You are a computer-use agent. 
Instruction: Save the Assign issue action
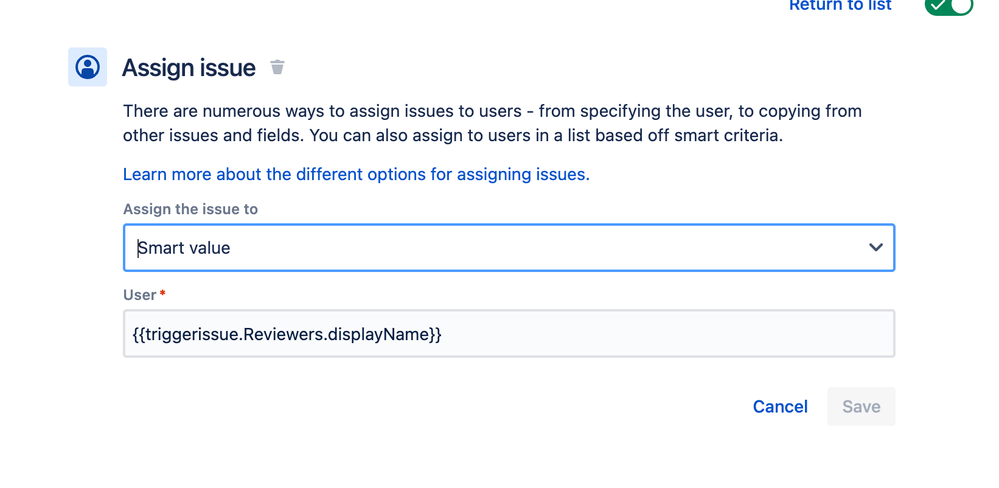(861, 406)
